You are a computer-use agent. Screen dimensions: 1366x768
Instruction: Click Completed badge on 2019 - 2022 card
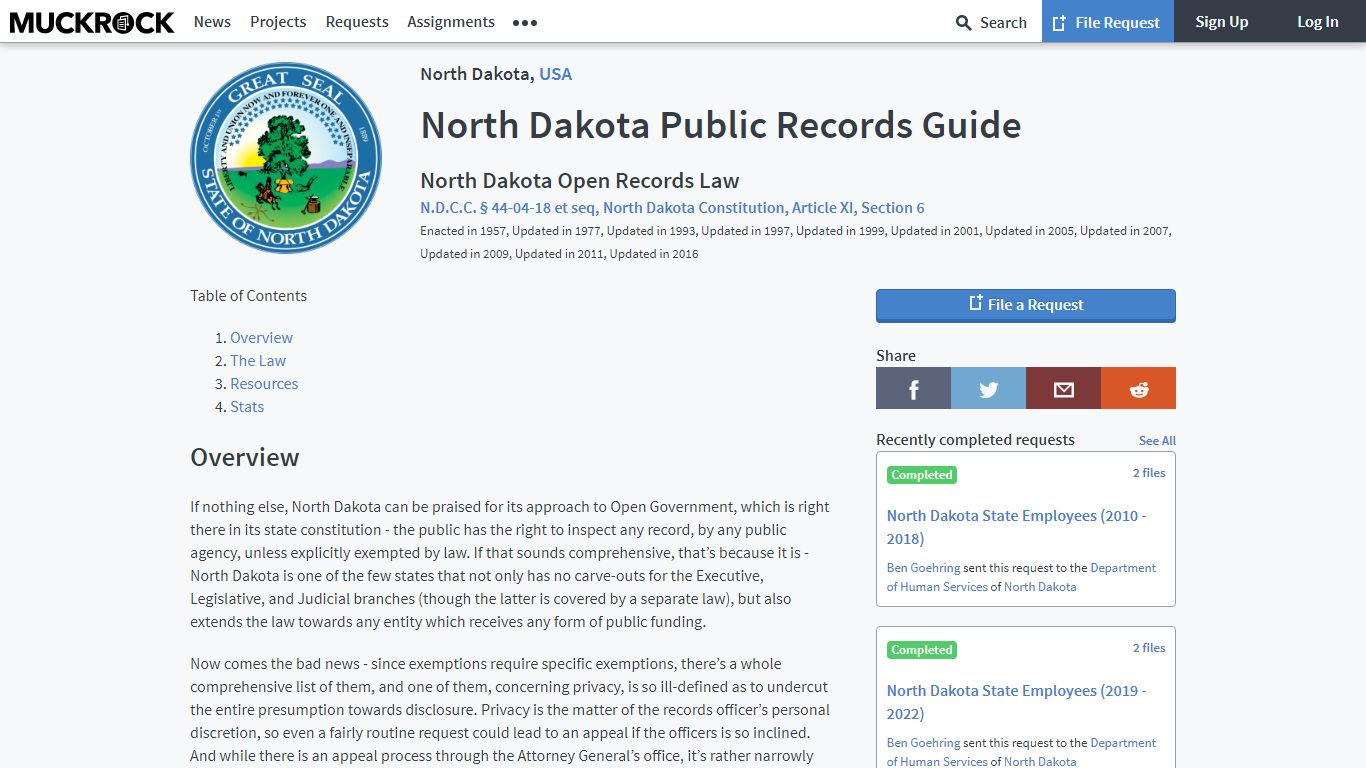point(922,650)
